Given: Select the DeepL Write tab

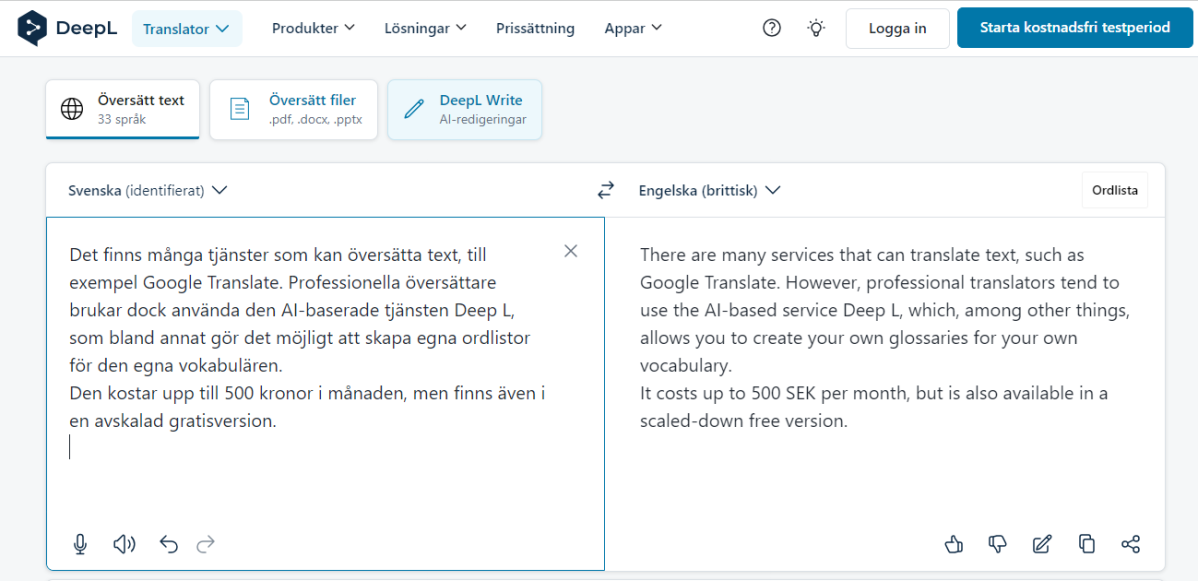Looking at the screenshot, I should [x=464, y=109].
